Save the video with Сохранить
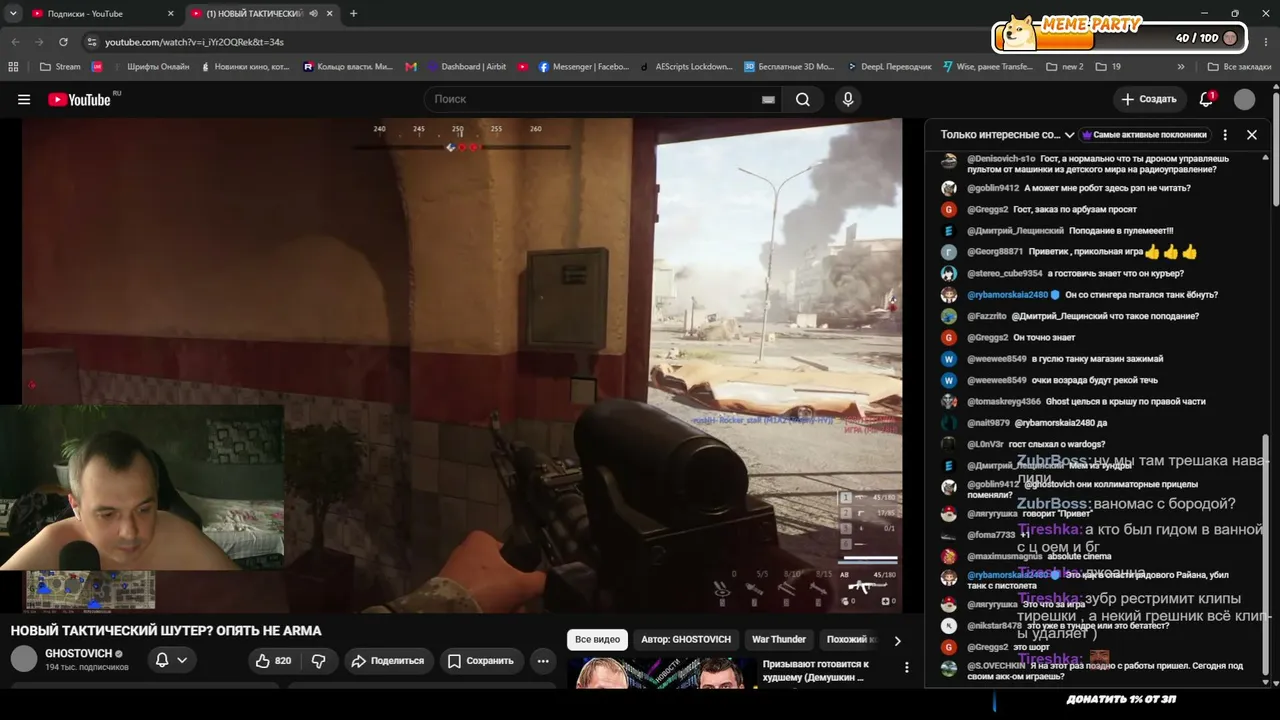Viewport: 1280px width, 720px height. [480, 660]
